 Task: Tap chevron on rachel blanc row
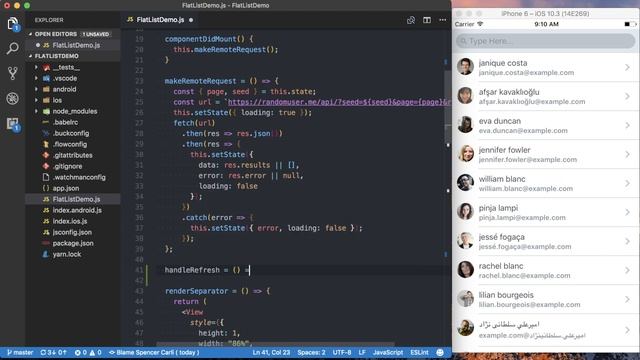(628, 270)
